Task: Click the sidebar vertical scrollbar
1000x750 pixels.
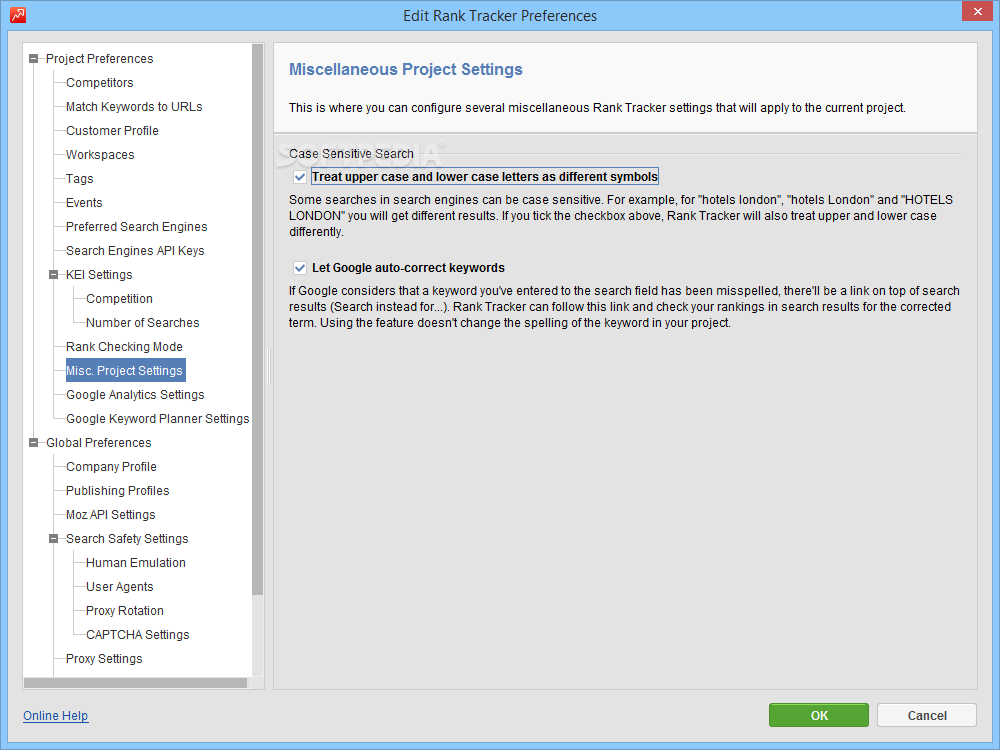Action: (258, 320)
